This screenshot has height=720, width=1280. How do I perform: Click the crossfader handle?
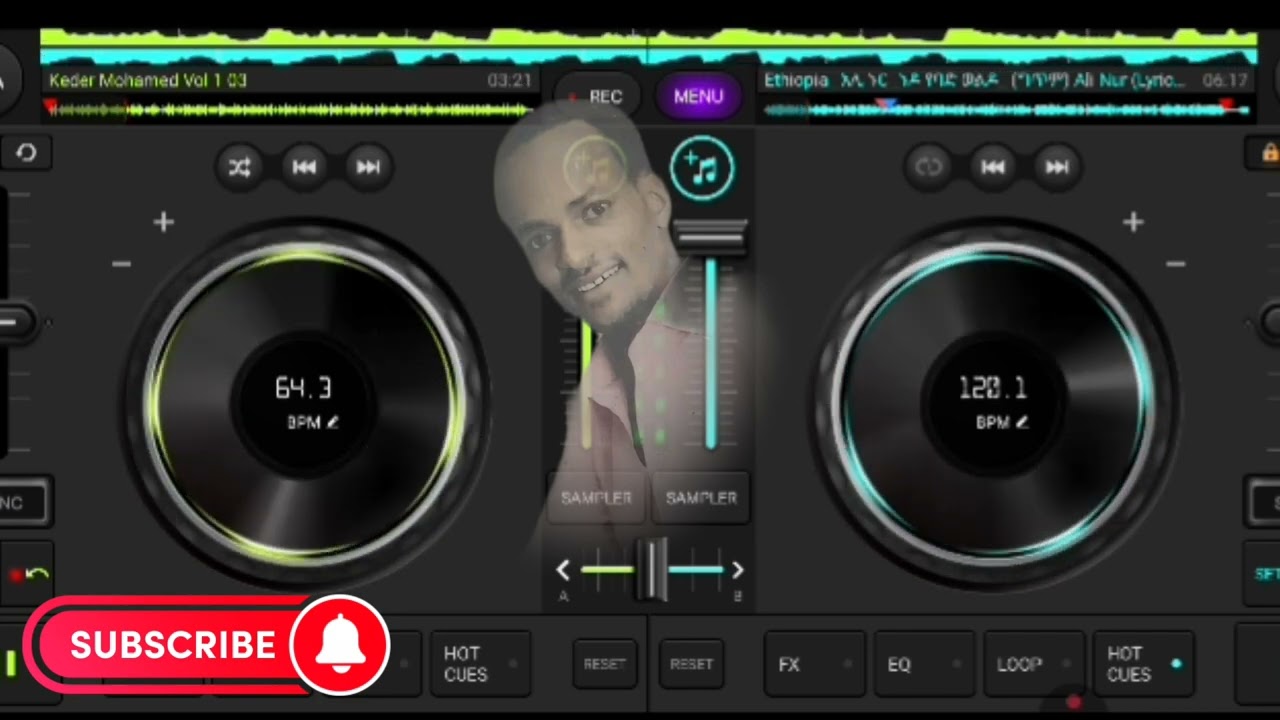coord(652,569)
